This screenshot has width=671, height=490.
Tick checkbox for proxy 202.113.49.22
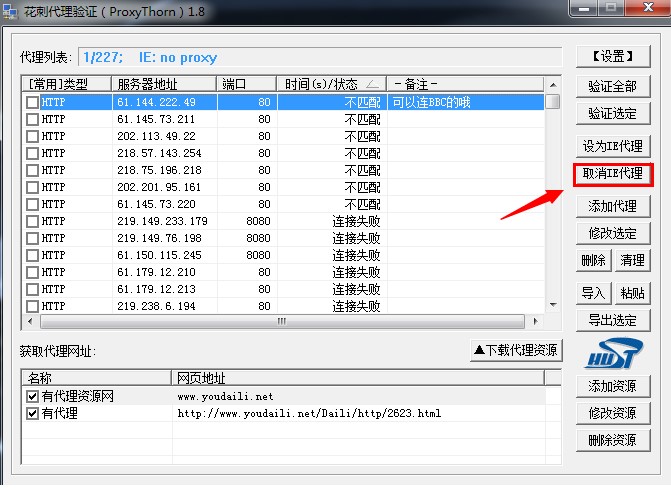click(x=33, y=137)
